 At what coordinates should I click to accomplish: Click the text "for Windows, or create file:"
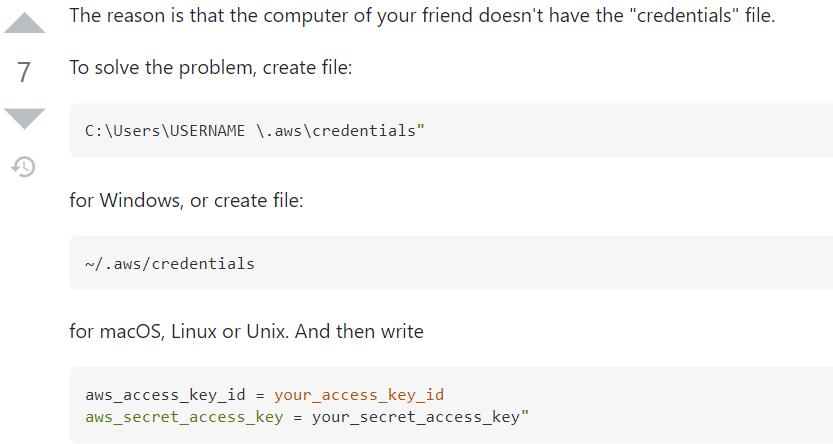186,200
